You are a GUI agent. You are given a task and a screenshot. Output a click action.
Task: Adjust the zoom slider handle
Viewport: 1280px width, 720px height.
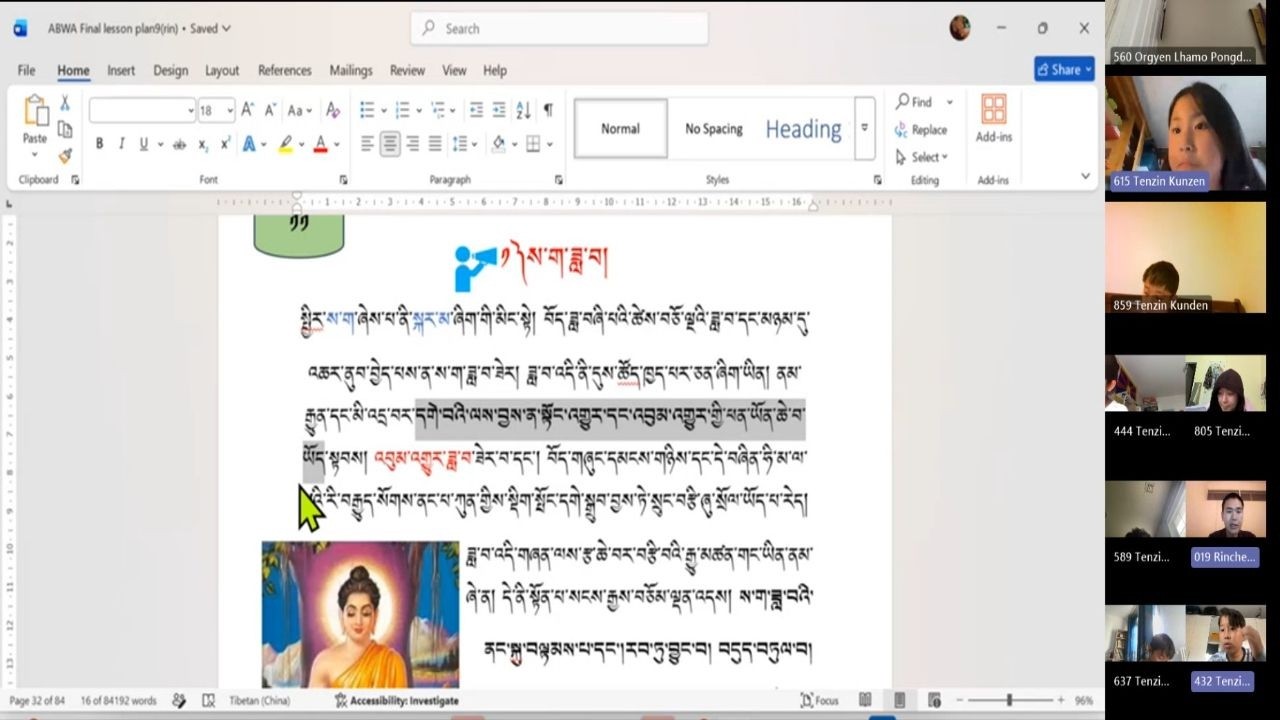coord(1009,701)
